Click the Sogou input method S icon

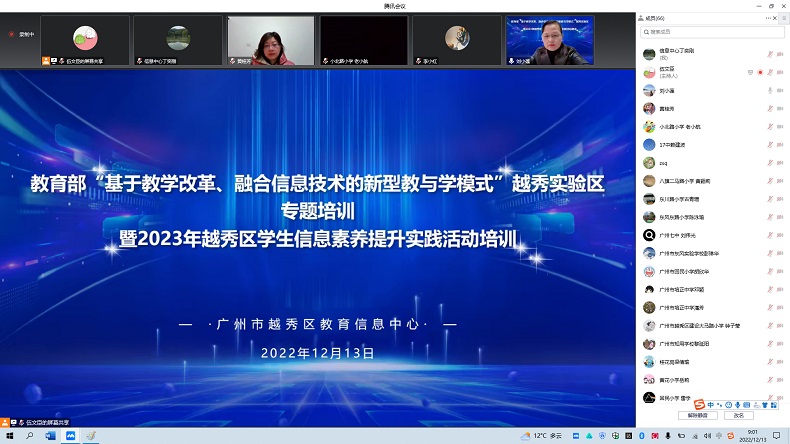(x=700, y=404)
